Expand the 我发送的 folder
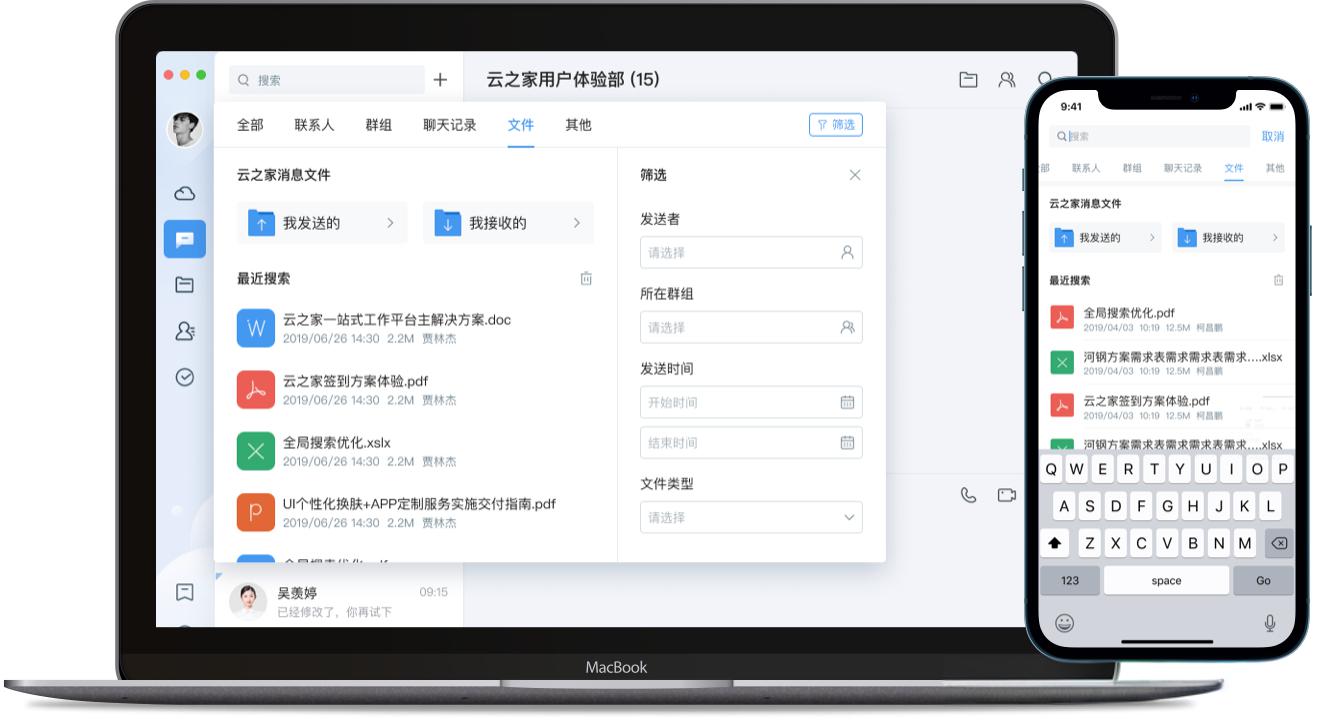Viewport: 1322px width, 720px height. pyautogui.click(x=322, y=223)
